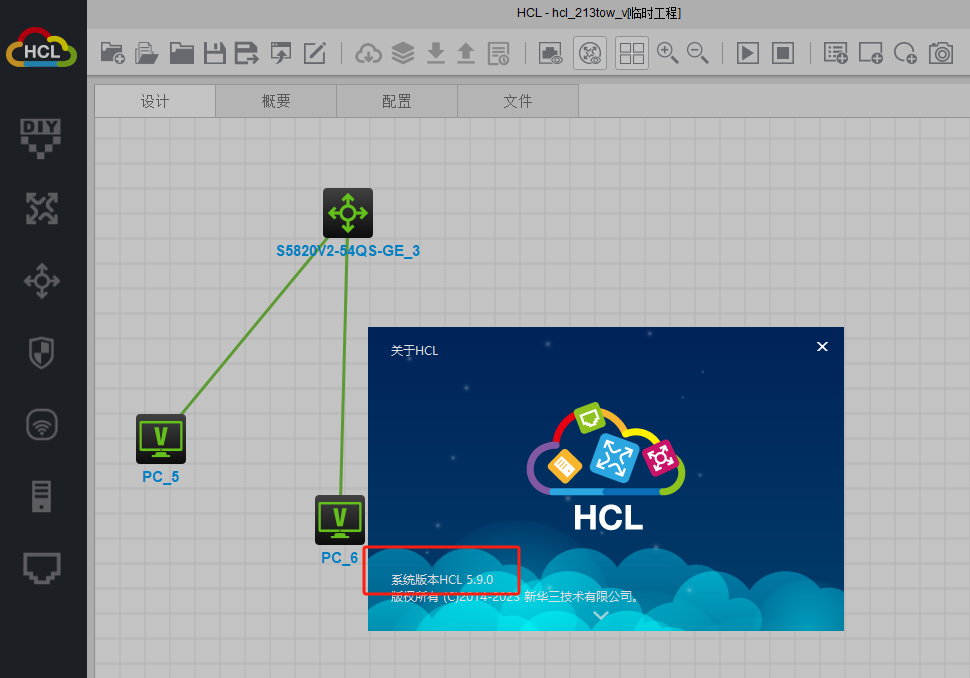Click the download arrow icon
970x678 pixels.
[x=436, y=53]
